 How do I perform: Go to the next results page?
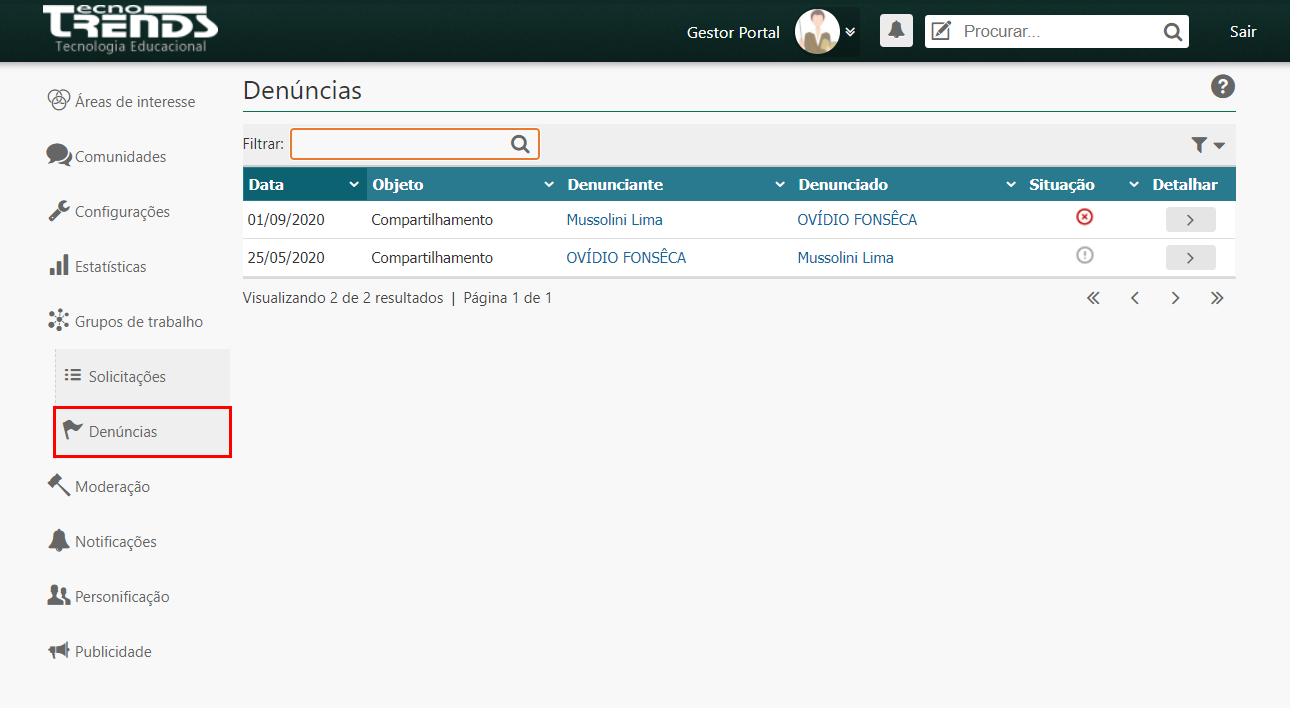(1175, 298)
